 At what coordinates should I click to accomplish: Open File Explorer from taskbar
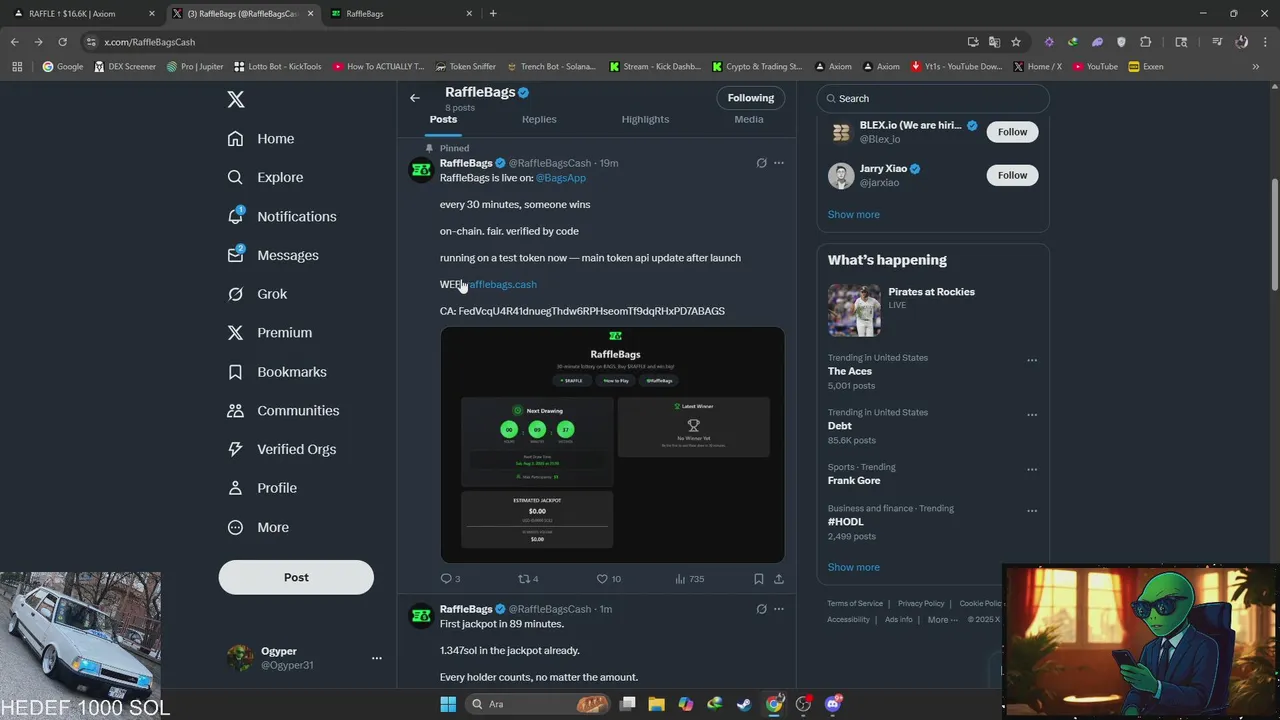coord(657,704)
